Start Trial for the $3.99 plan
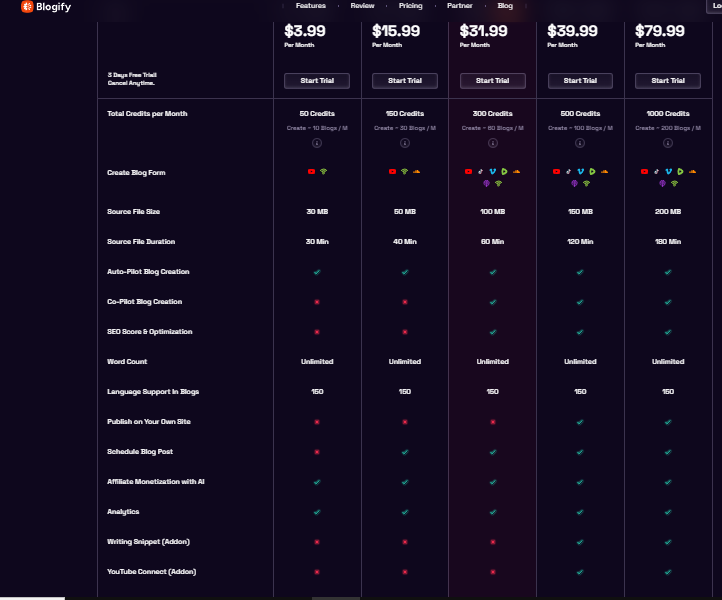Screen dimensions: 722x600 pos(317,81)
